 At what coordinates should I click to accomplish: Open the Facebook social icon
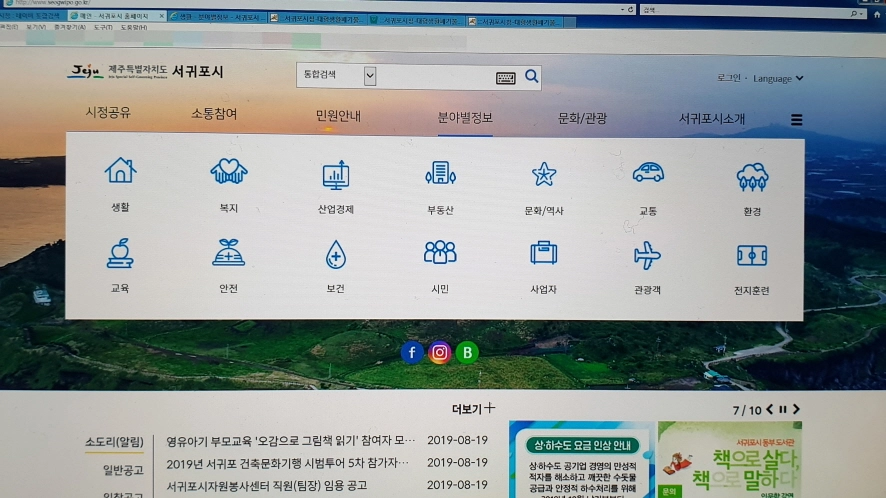(x=412, y=353)
